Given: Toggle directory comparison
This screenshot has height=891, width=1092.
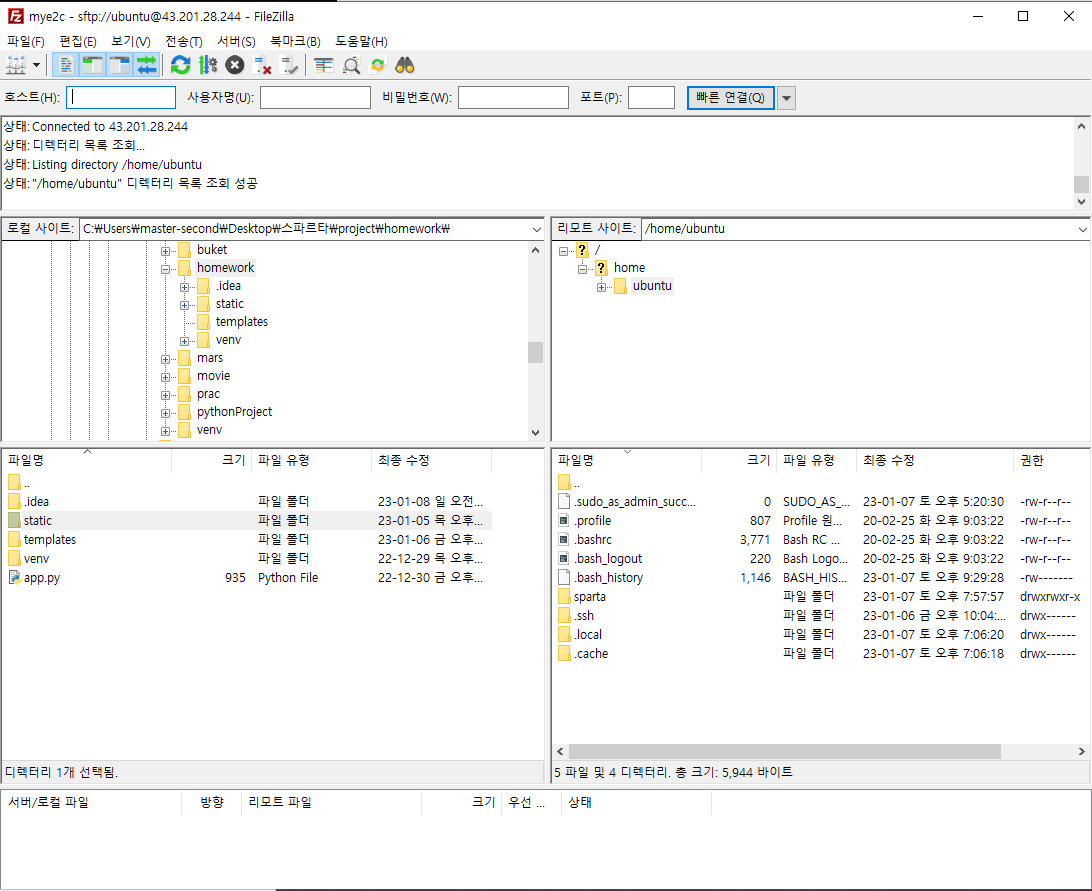Looking at the screenshot, I should point(351,65).
